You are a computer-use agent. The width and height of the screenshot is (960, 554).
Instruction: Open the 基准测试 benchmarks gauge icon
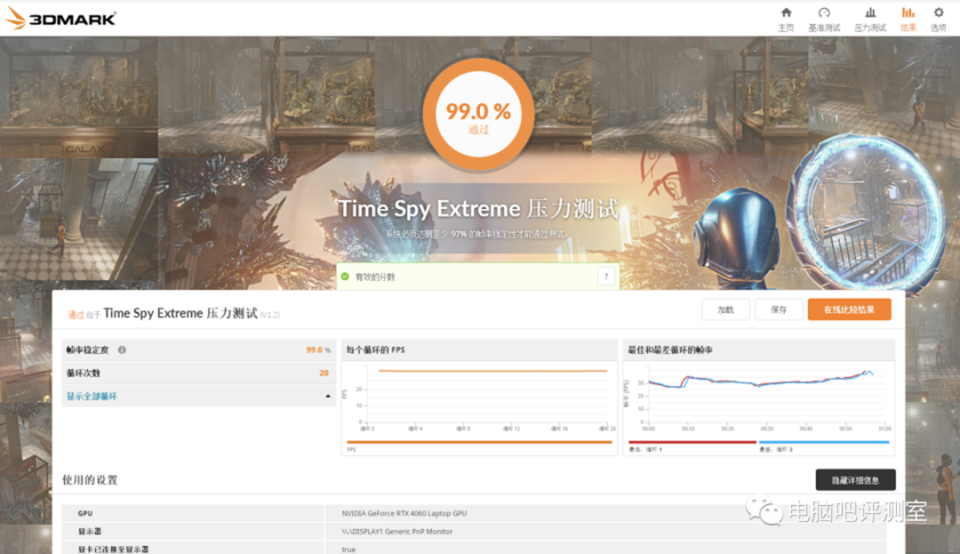(x=824, y=12)
